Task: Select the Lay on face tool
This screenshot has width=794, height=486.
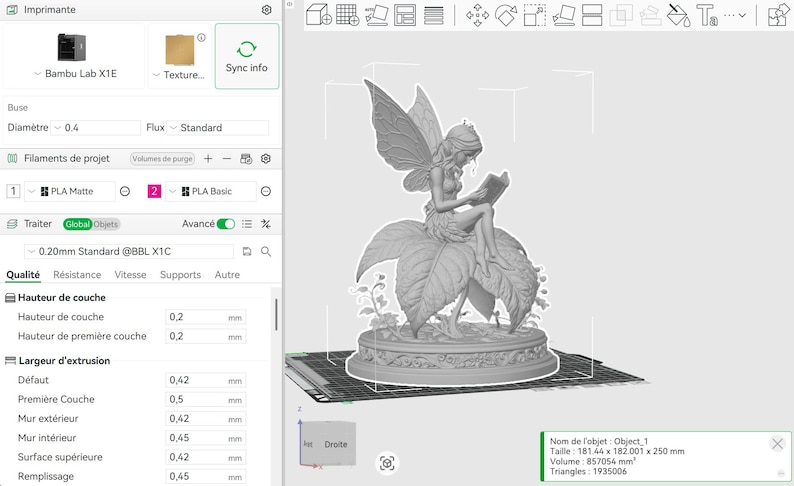Action: coord(564,15)
